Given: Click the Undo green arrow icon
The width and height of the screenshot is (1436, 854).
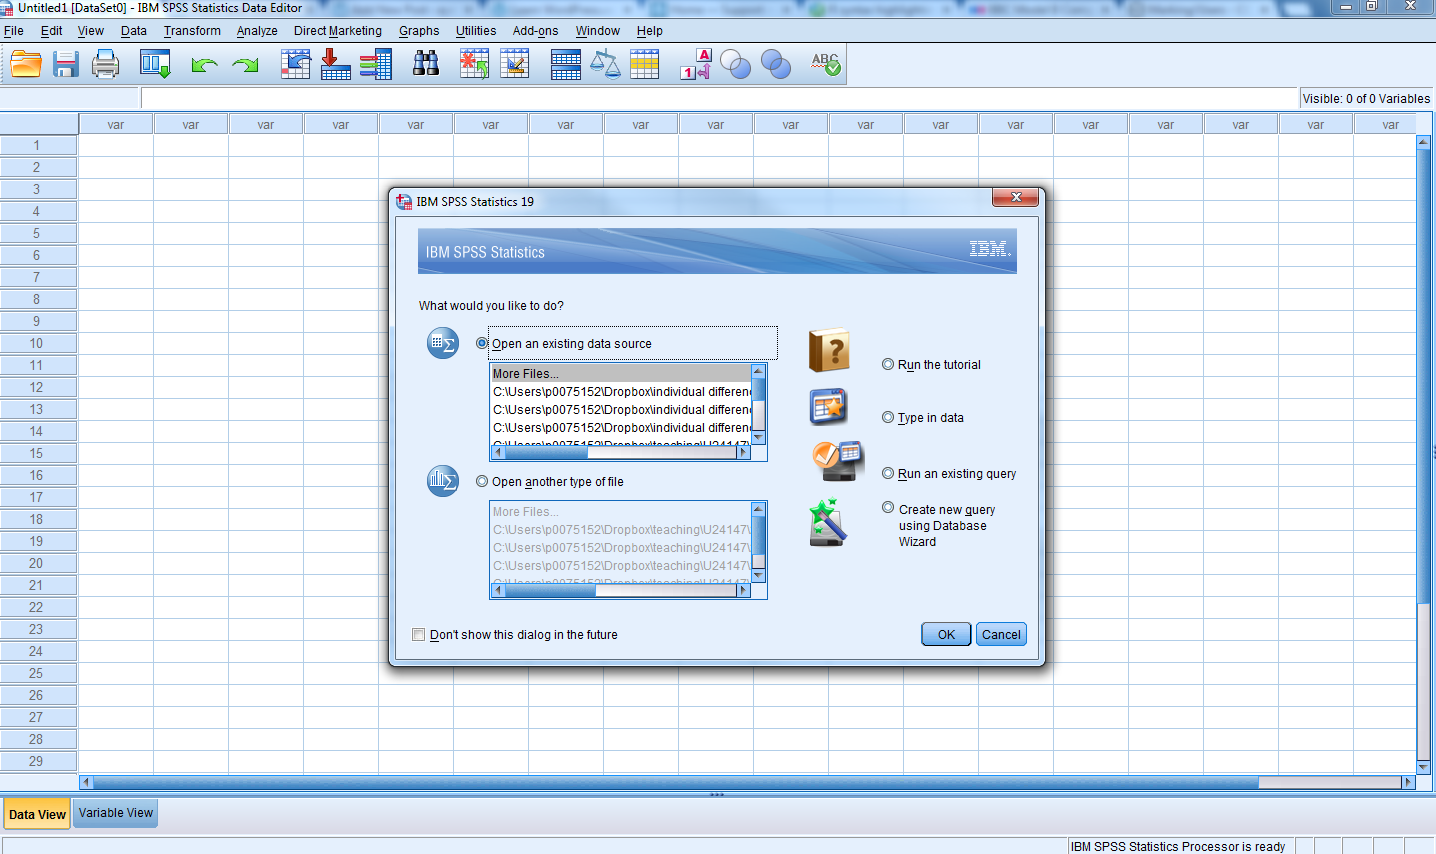Looking at the screenshot, I should pos(204,65).
